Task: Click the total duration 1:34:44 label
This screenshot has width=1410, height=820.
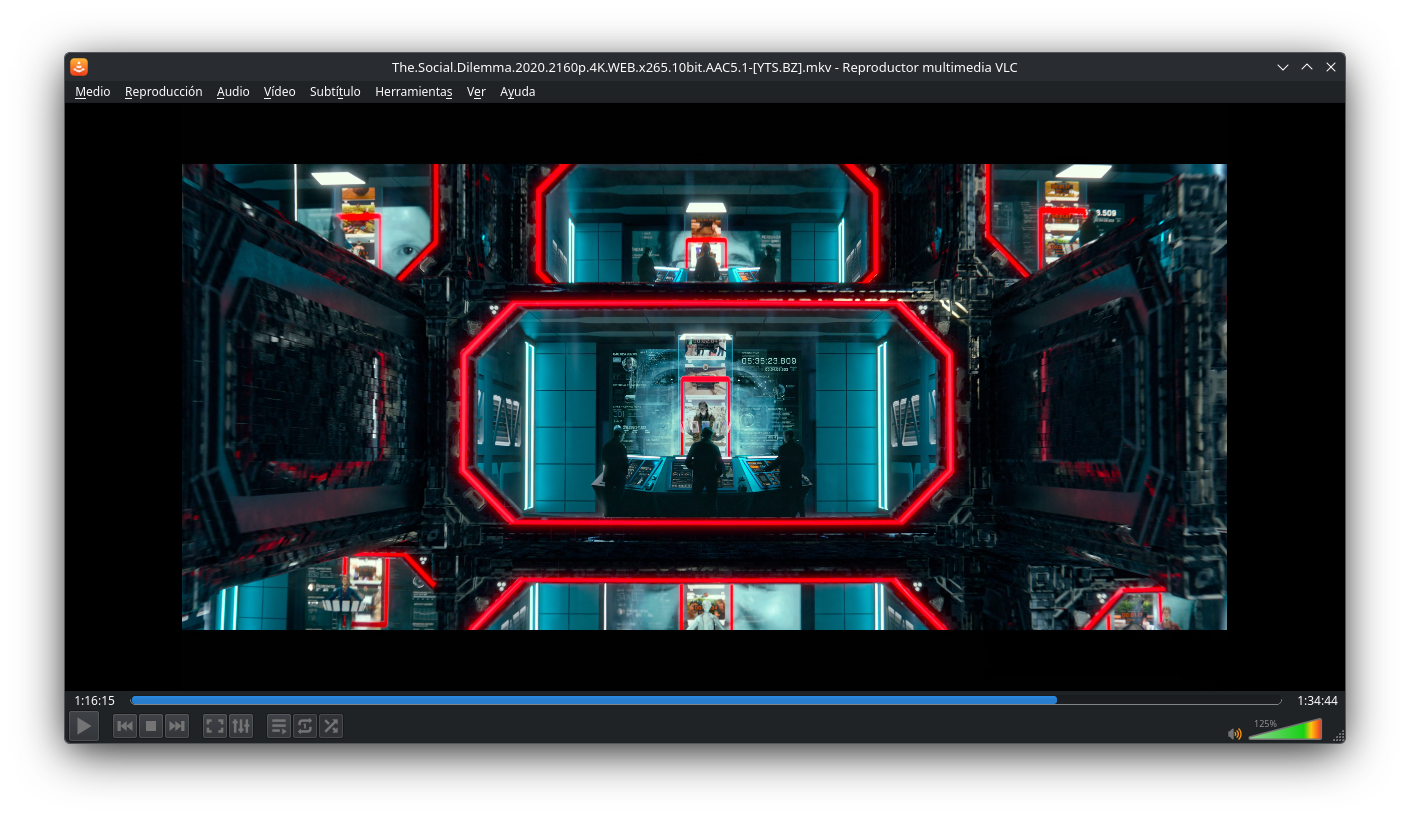Action: tap(1317, 701)
